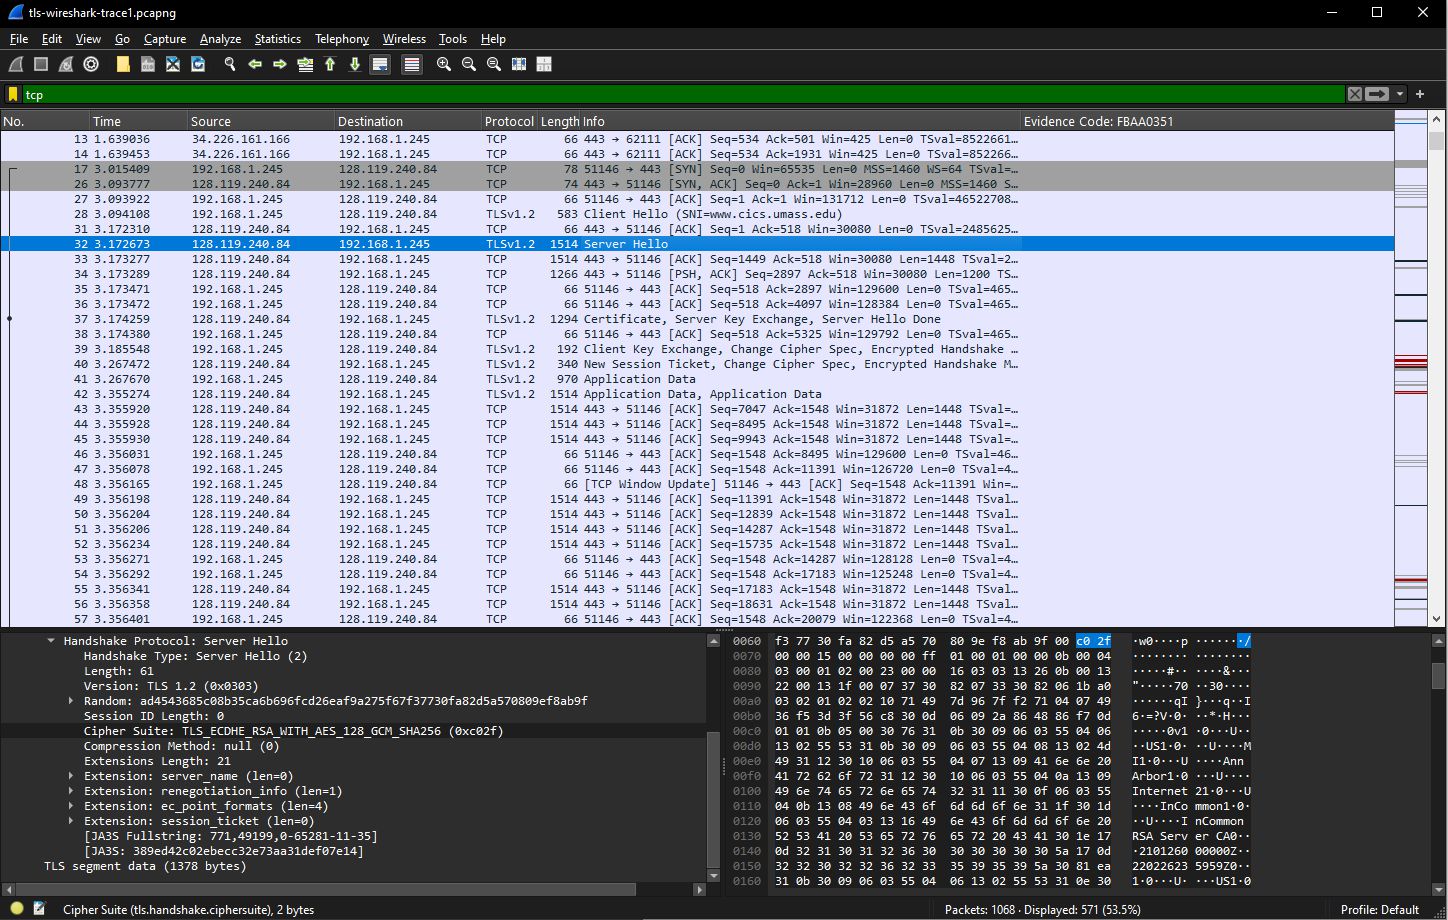Open the Tools menu

(x=453, y=39)
